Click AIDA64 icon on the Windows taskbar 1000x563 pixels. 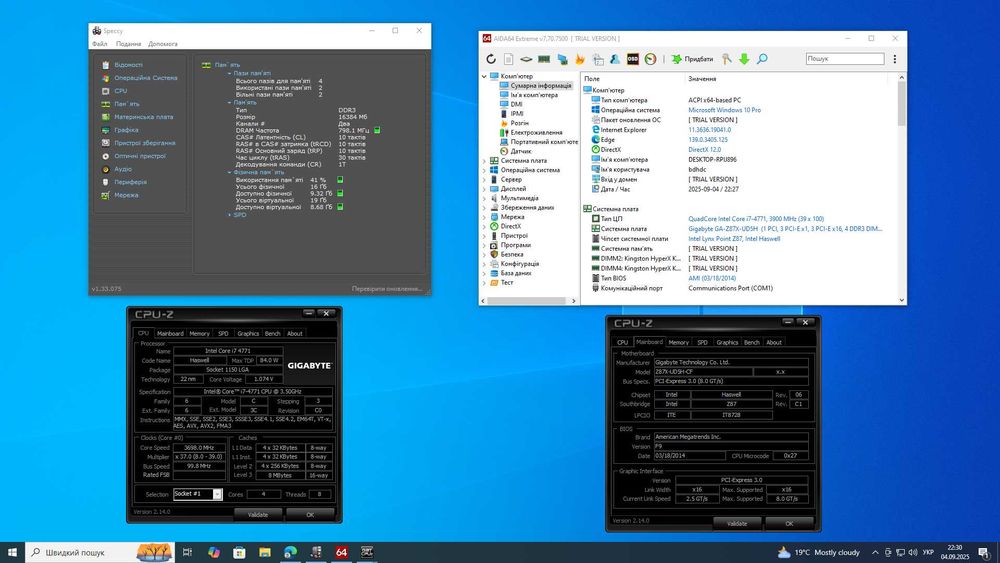[341, 552]
